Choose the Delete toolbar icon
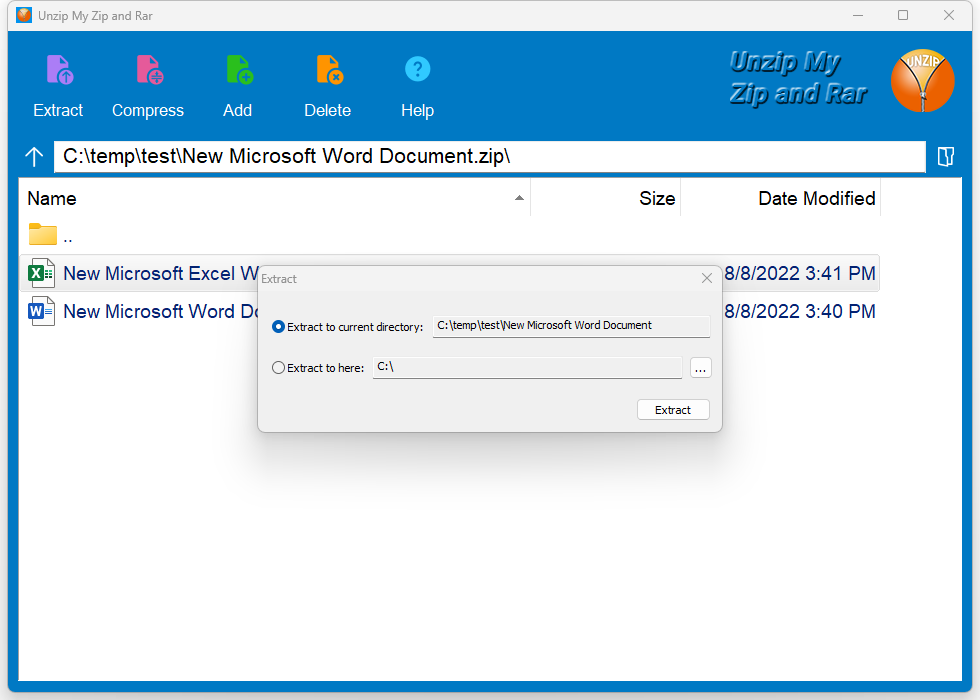 coord(329,69)
